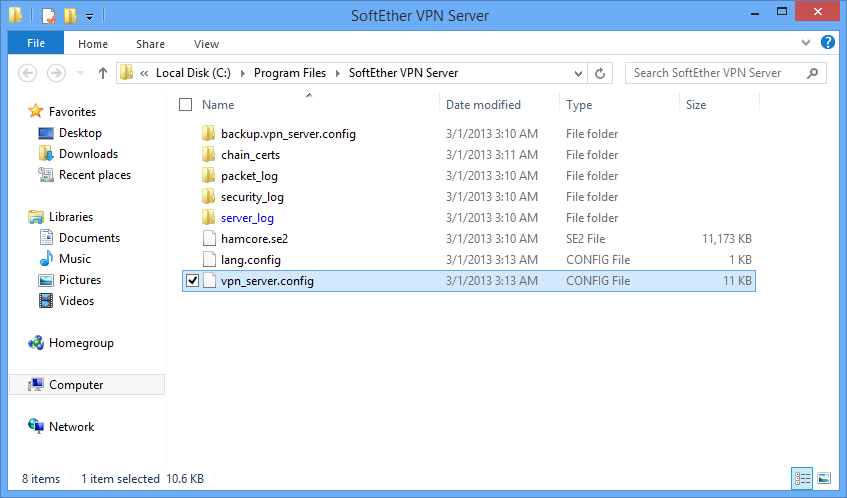Sort by the Size column header
The height and width of the screenshot is (498, 847).
click(696, 105)
